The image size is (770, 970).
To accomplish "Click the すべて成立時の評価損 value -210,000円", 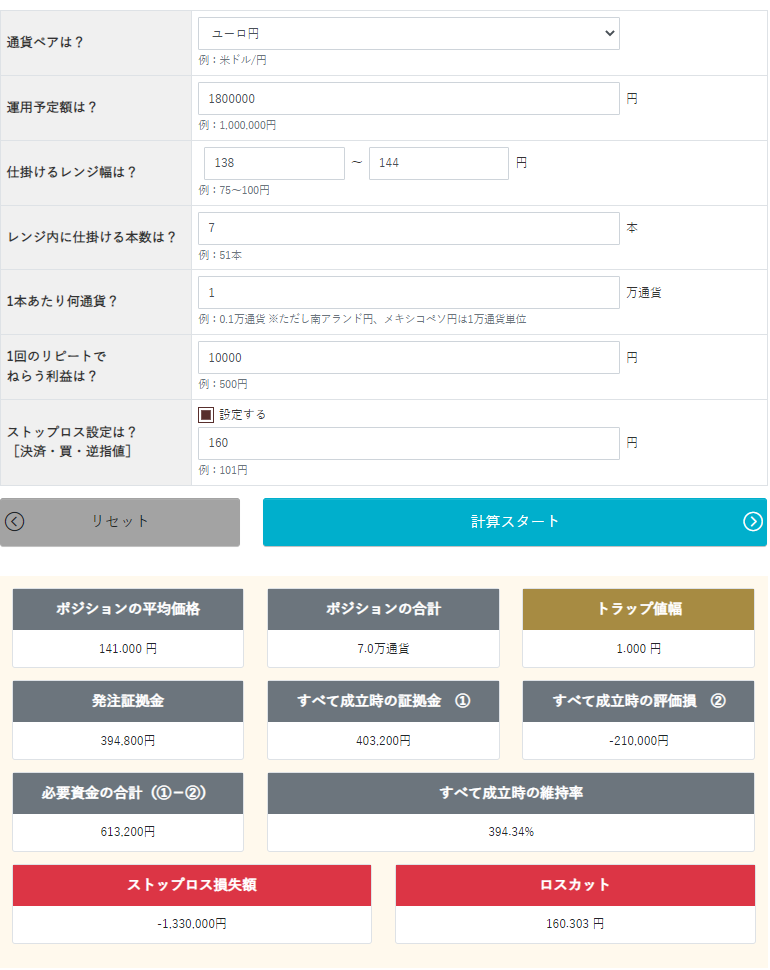I will [x=638, y=740].
